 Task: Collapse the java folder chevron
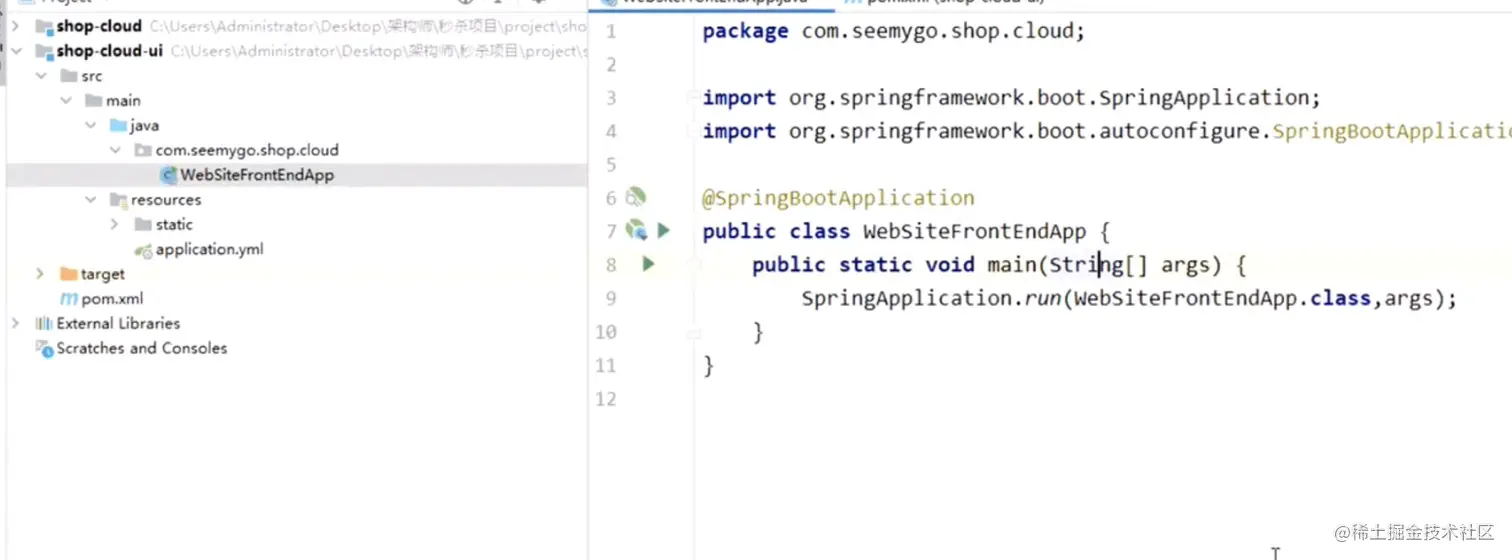[91, 126]
